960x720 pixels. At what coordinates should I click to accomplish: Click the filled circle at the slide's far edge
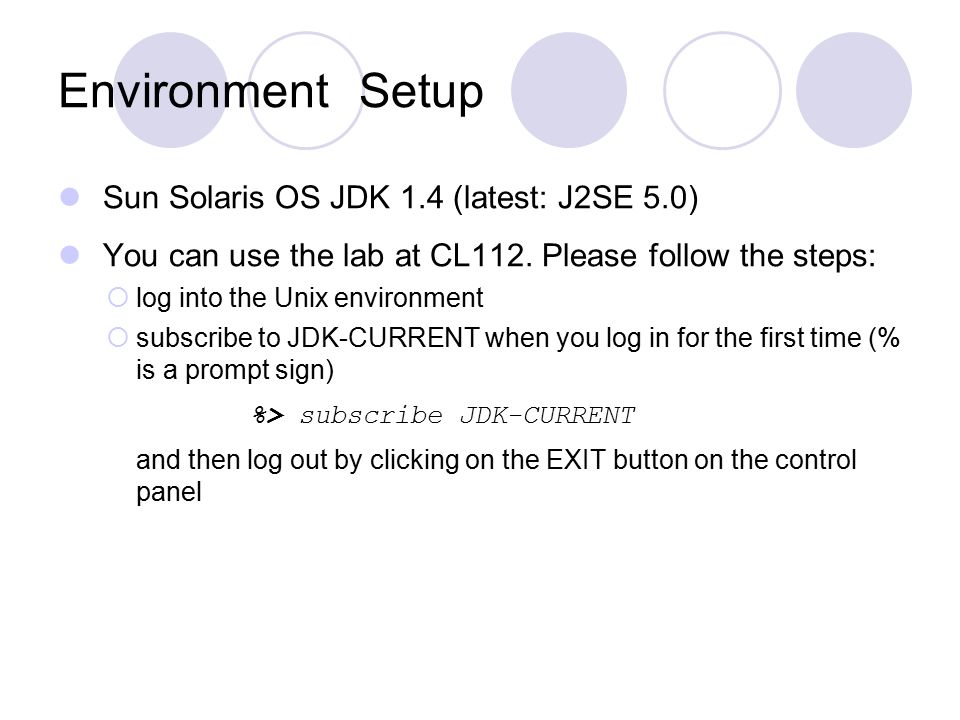click(x=854, y=90)
